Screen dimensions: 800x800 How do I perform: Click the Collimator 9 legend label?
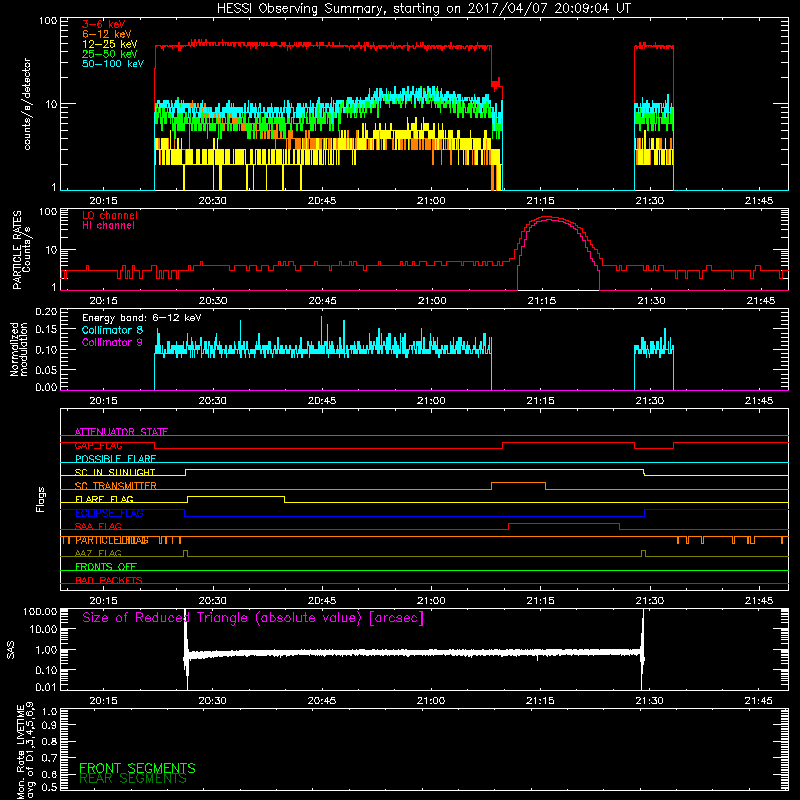coord(112,342)
